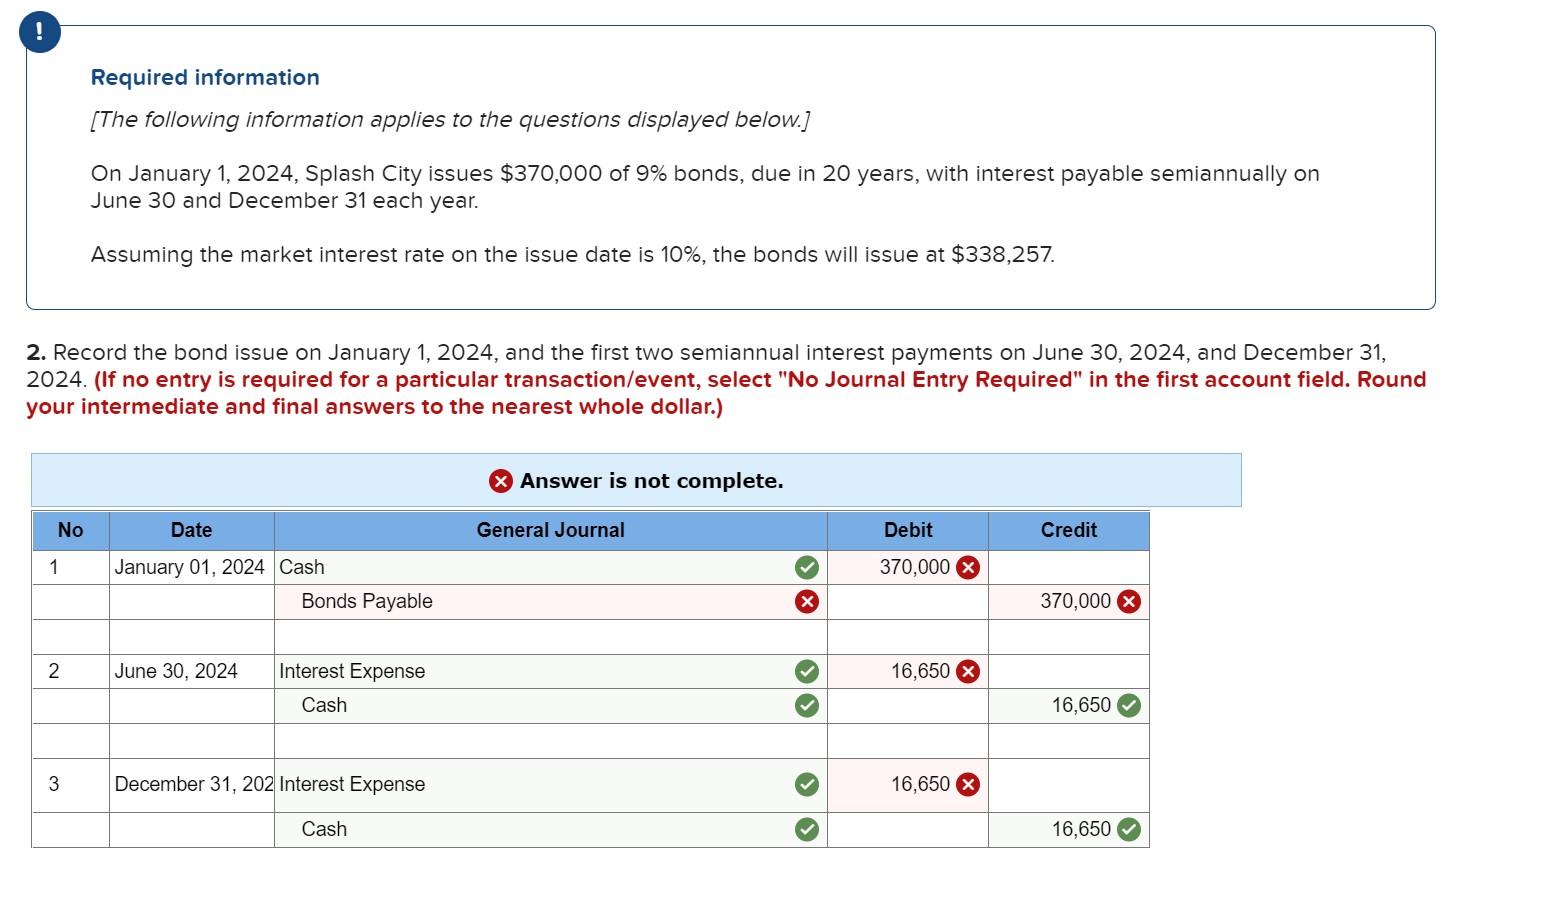Screen dimensions: 1546x901
Task: Click red X next to 370,000 debit
Action: pos(967,568)
